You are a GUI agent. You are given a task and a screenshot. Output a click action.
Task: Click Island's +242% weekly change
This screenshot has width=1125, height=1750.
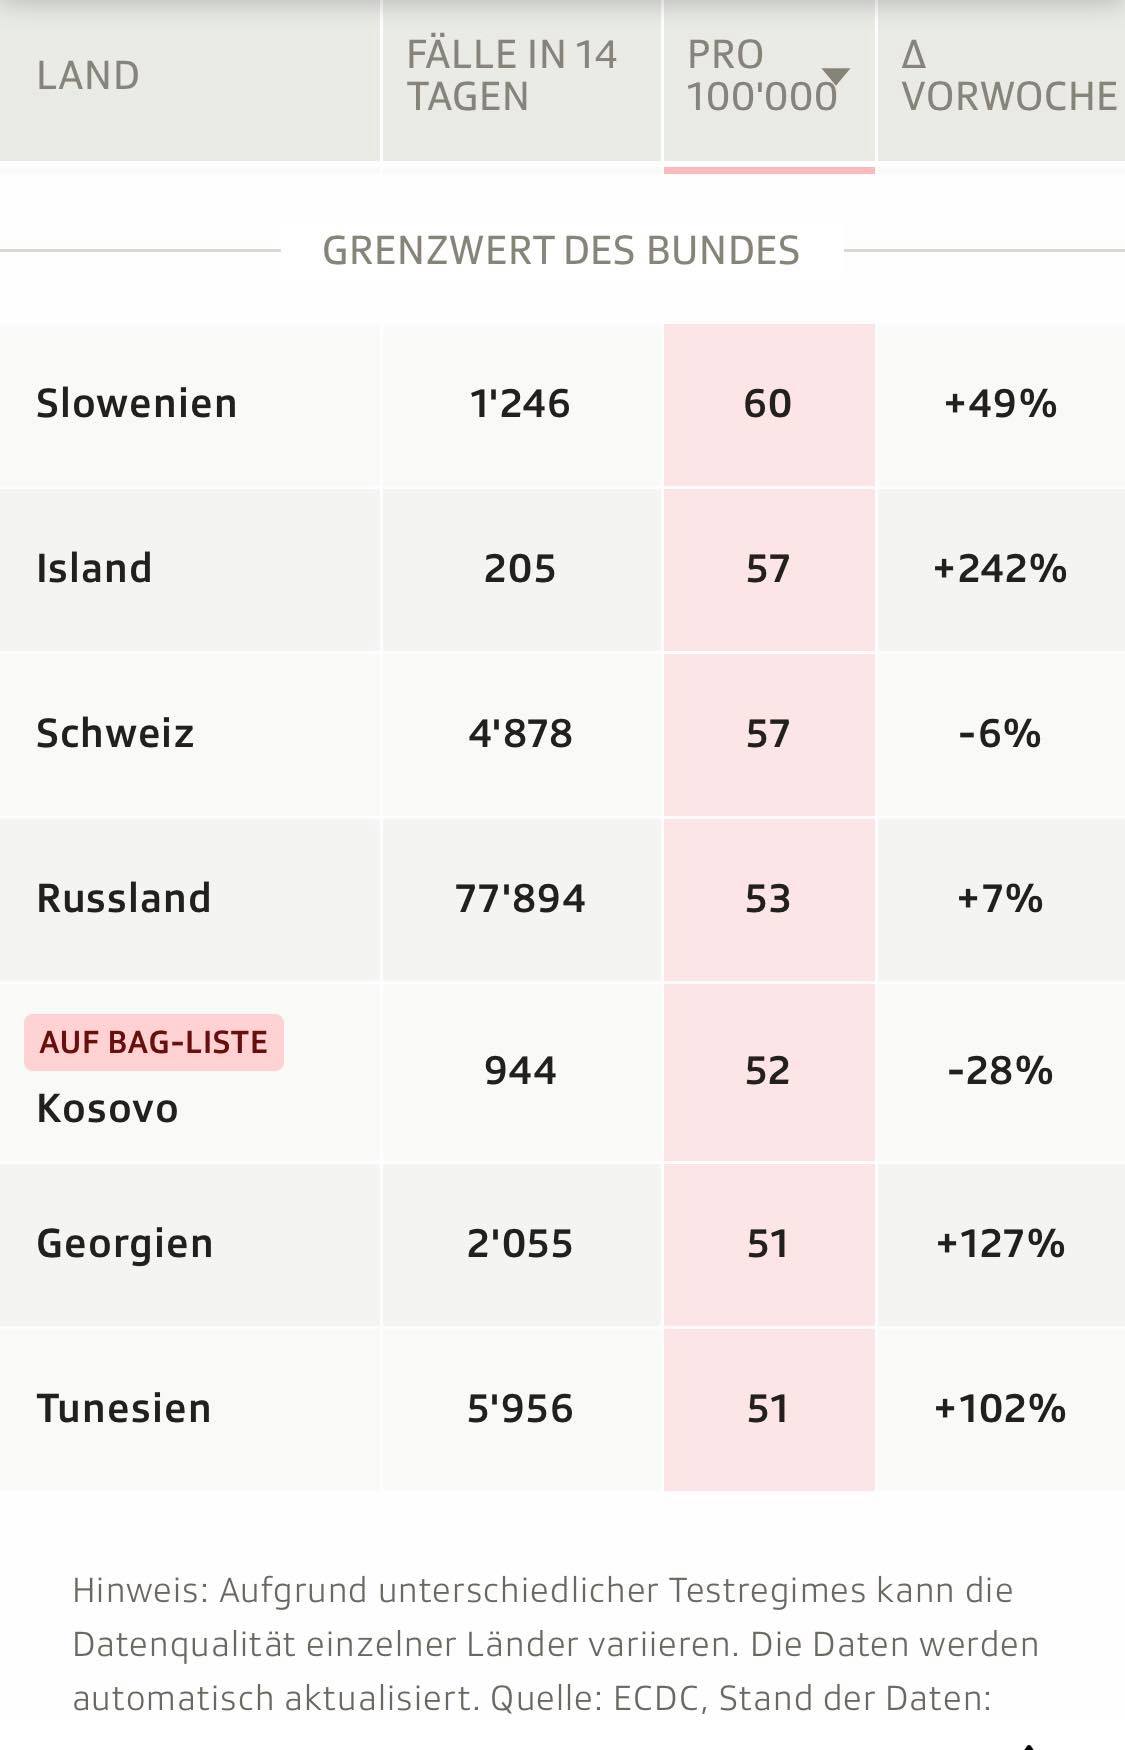tap(1000, 569)
